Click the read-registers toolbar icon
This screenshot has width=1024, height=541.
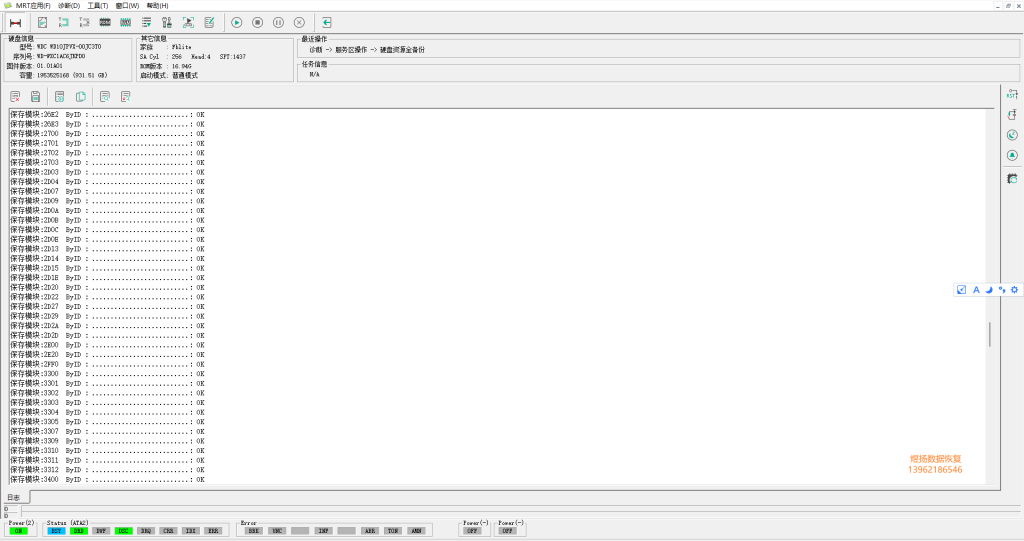pos(63,22)
